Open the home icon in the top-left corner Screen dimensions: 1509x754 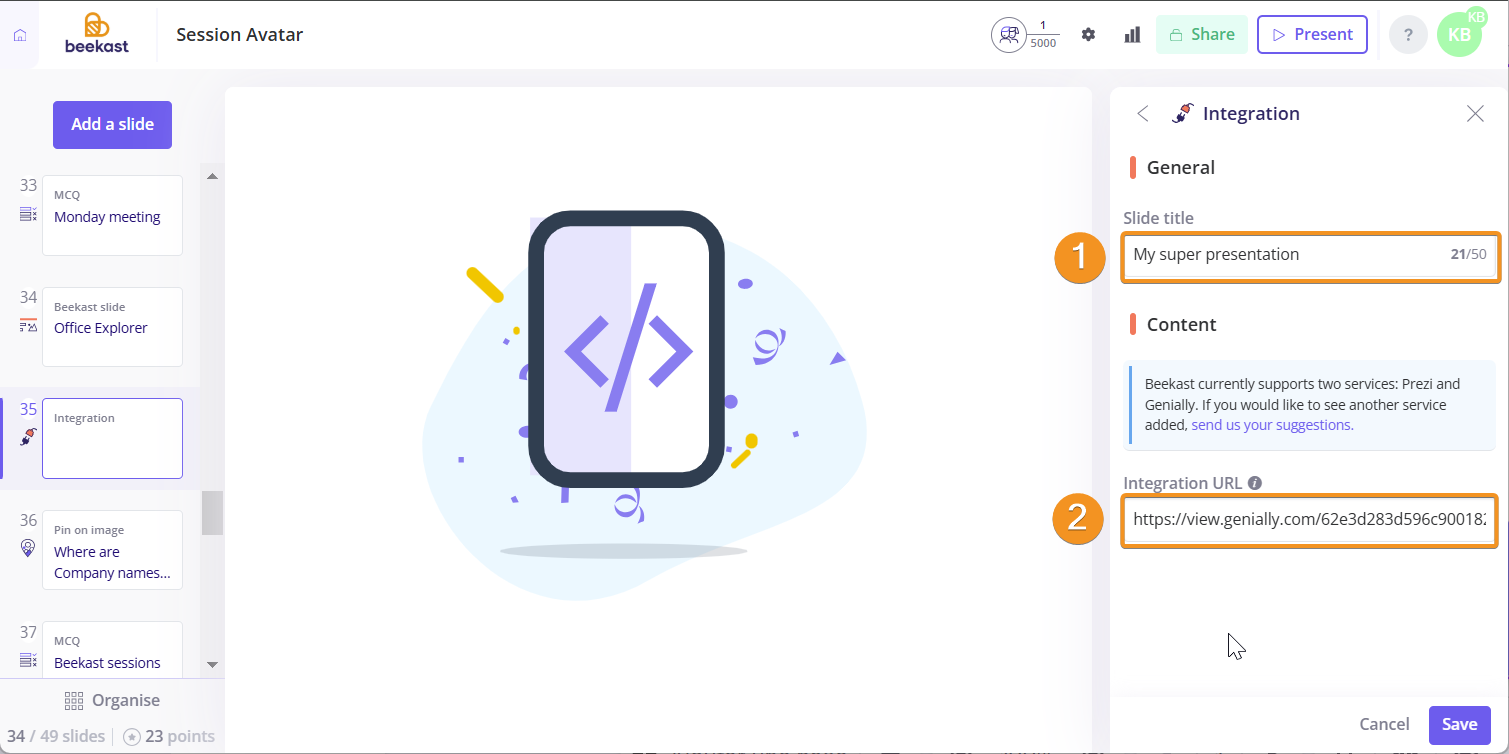tap(20, 35)
